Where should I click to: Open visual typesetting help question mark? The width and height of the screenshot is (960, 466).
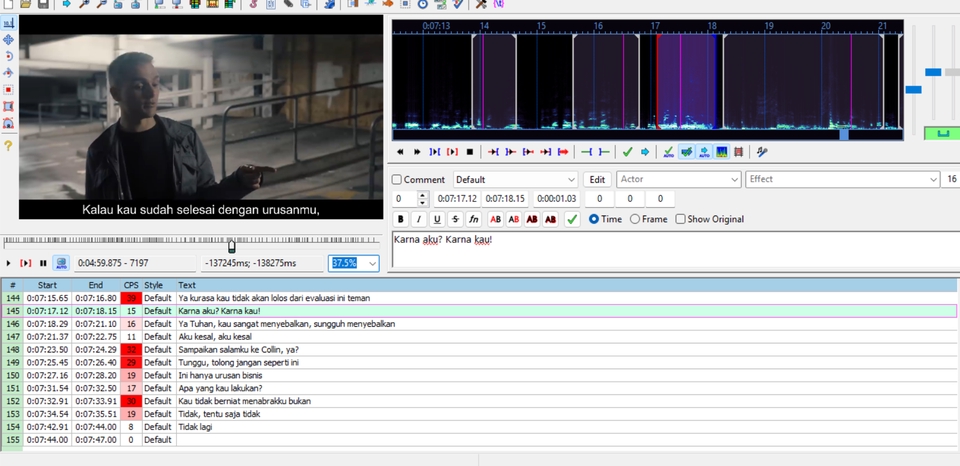coord(9,146)
